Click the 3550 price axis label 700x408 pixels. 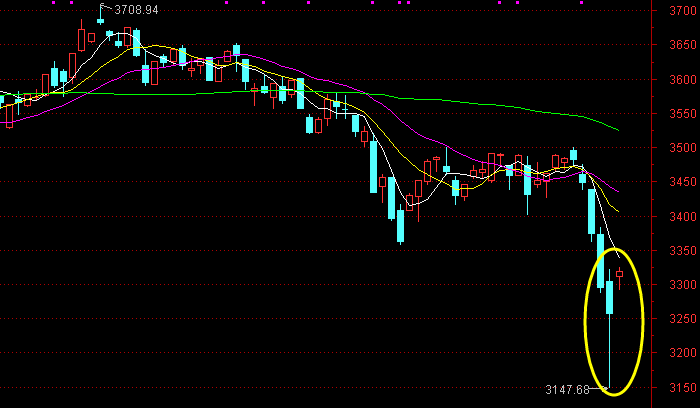pos(683,113)
